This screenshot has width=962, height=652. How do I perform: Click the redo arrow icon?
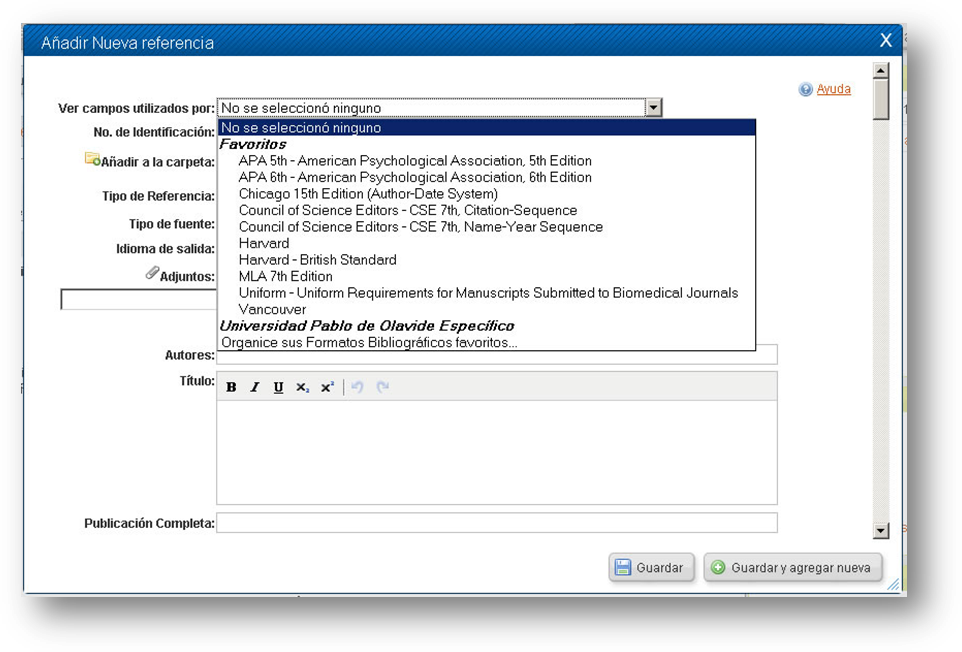click(382, 387)
